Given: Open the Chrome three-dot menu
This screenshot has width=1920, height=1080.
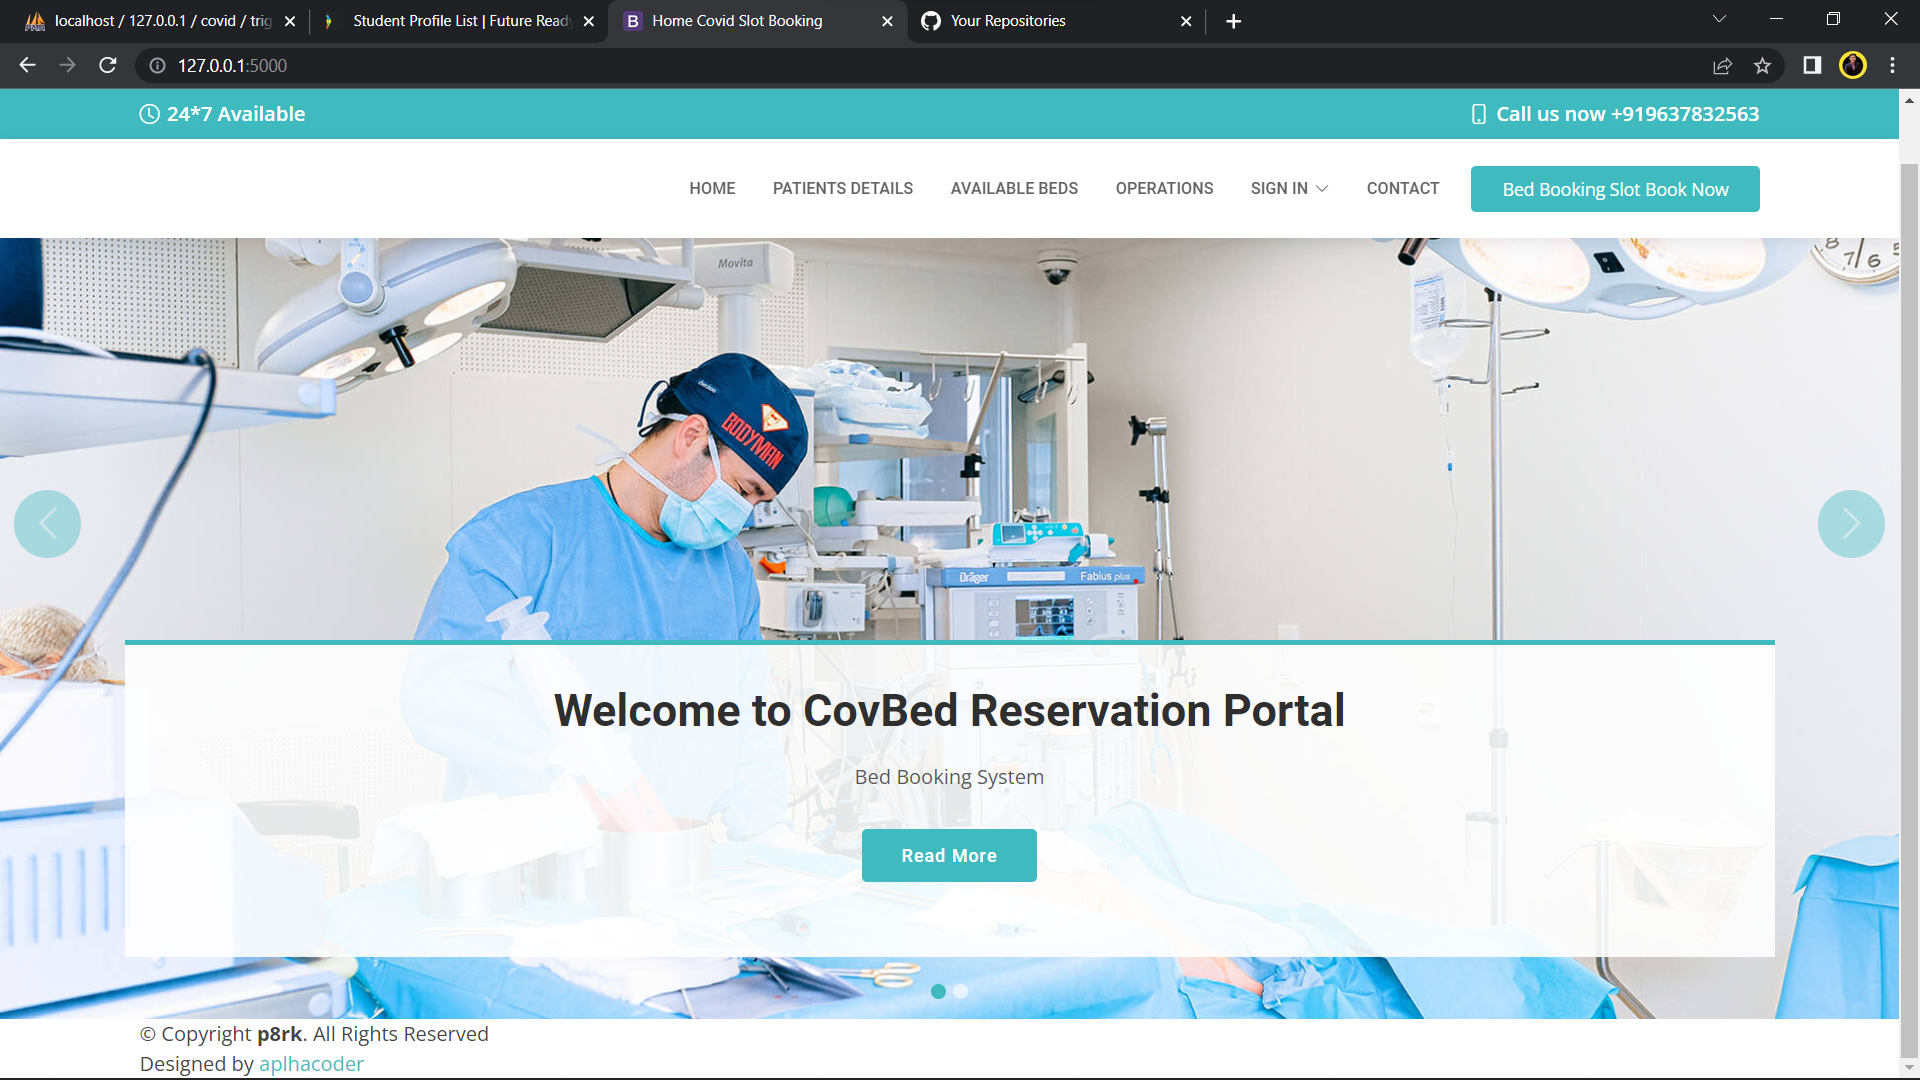Looking at the screenshot, I should point(1892,65).
